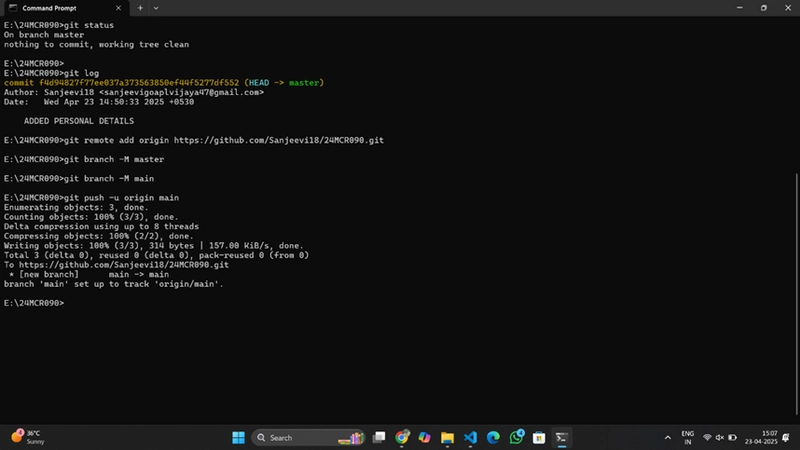Open Microsoft Edge from the taskbar

[x=493, y=438]
